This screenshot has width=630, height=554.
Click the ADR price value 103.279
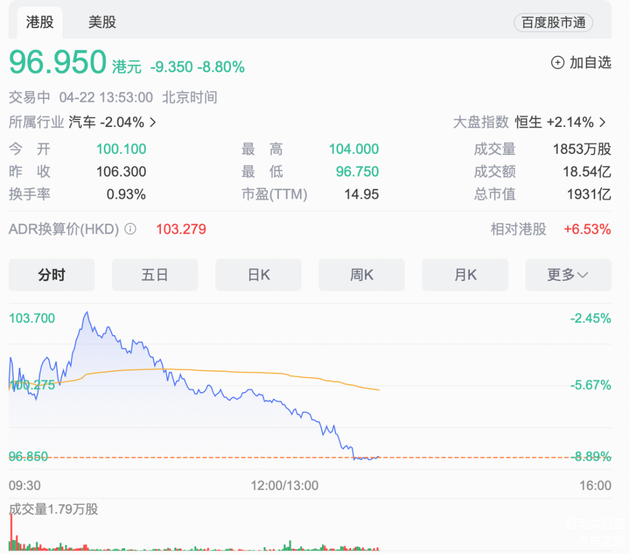pyautogui.click(x=181, y=229)
